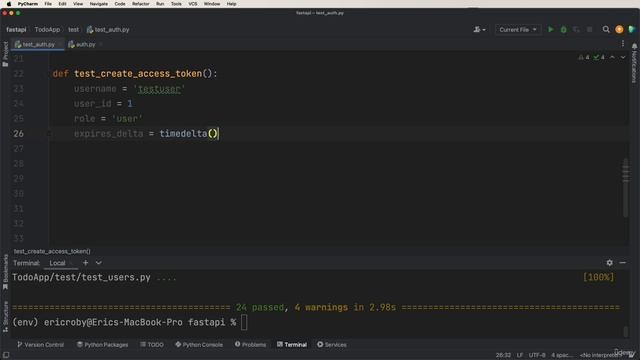Open the View menu
The height and width of the screenshot is (360, 640).
coord(78,4)
